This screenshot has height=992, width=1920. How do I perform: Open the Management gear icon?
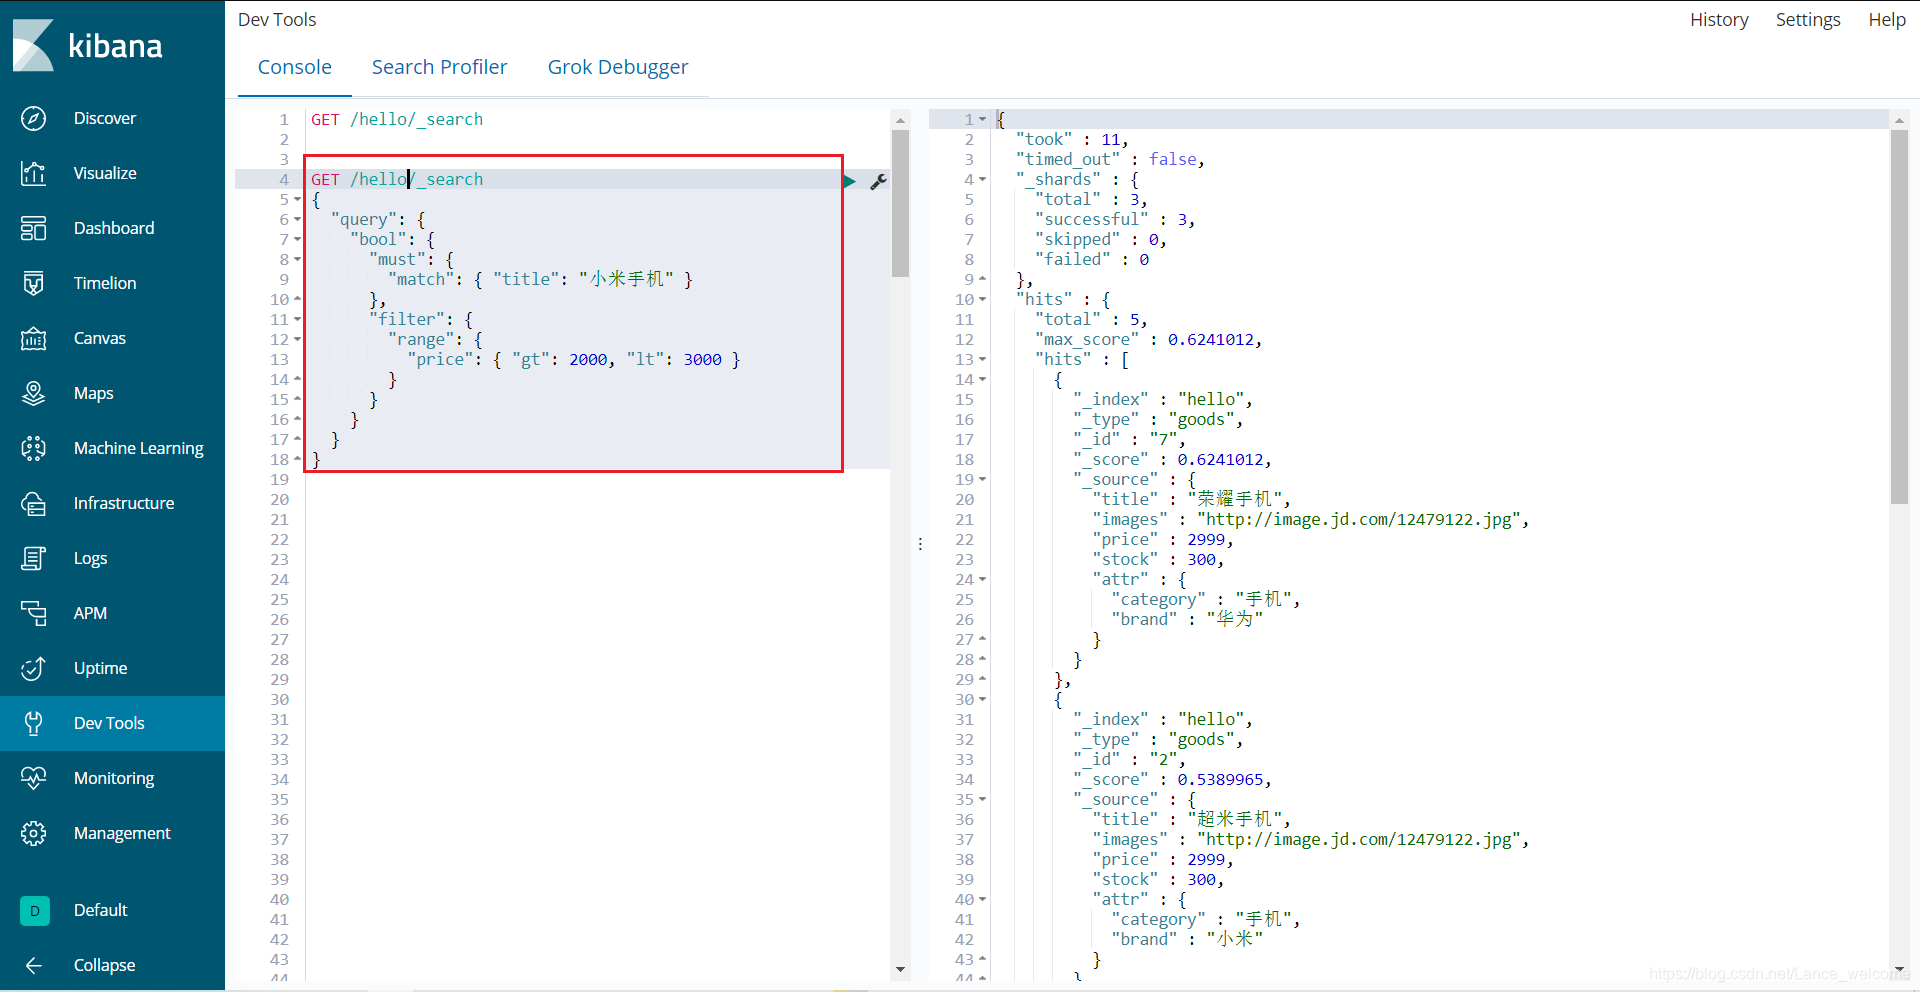[x=33, y=833]
